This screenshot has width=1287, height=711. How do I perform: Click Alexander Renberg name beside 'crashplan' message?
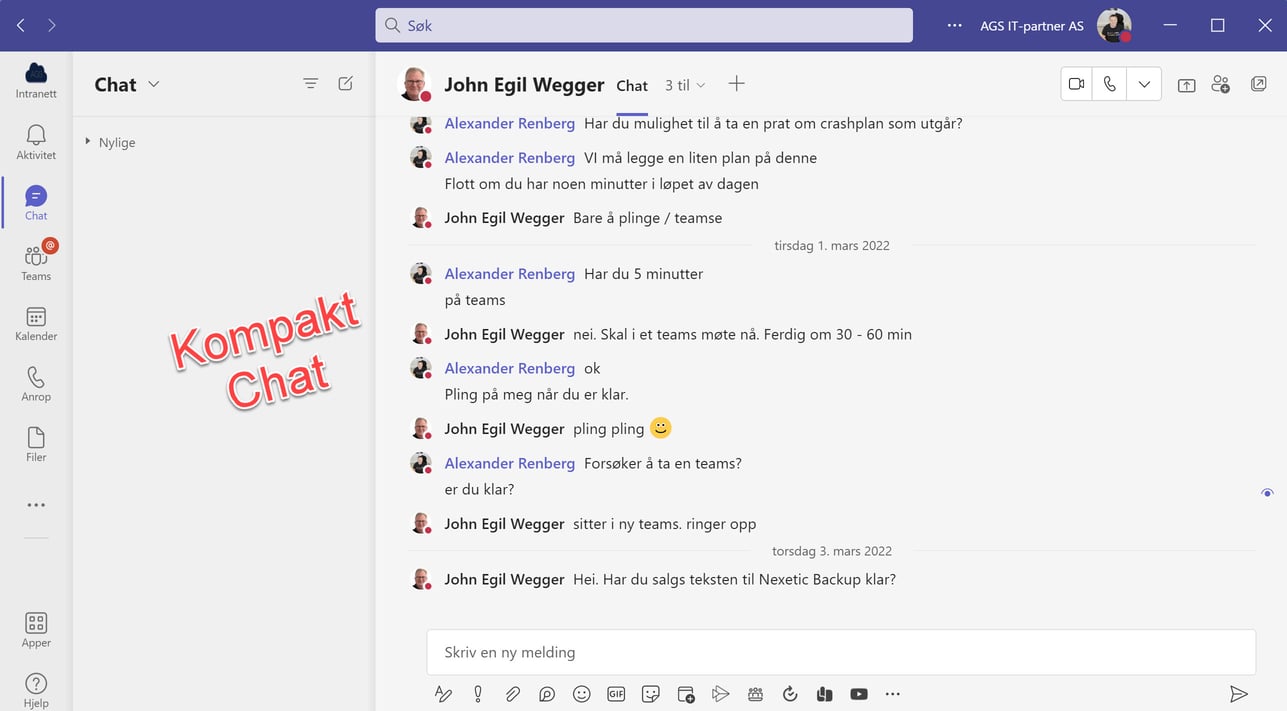coord(510,123)
